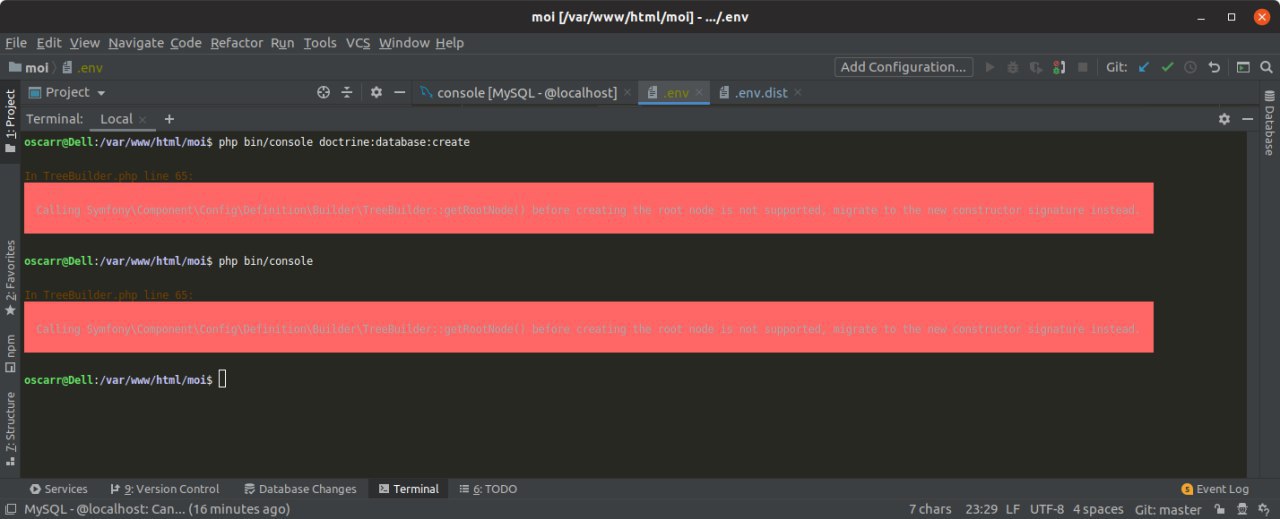Open the File menu
1280x519 pixels.
16,43
